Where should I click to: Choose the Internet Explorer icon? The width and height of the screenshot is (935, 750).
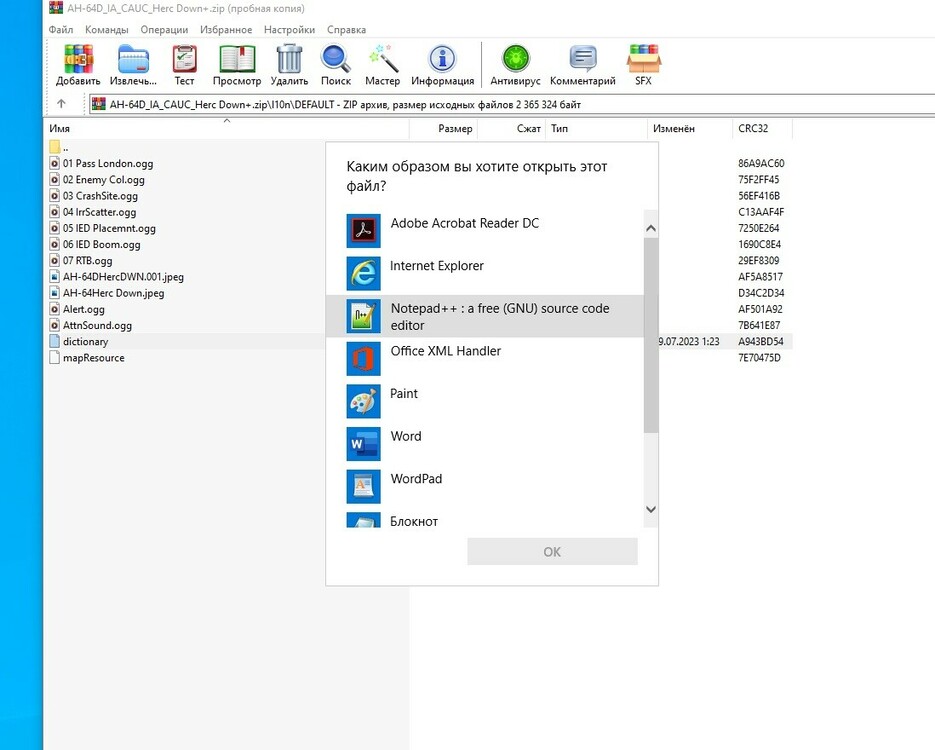[363, 273]
